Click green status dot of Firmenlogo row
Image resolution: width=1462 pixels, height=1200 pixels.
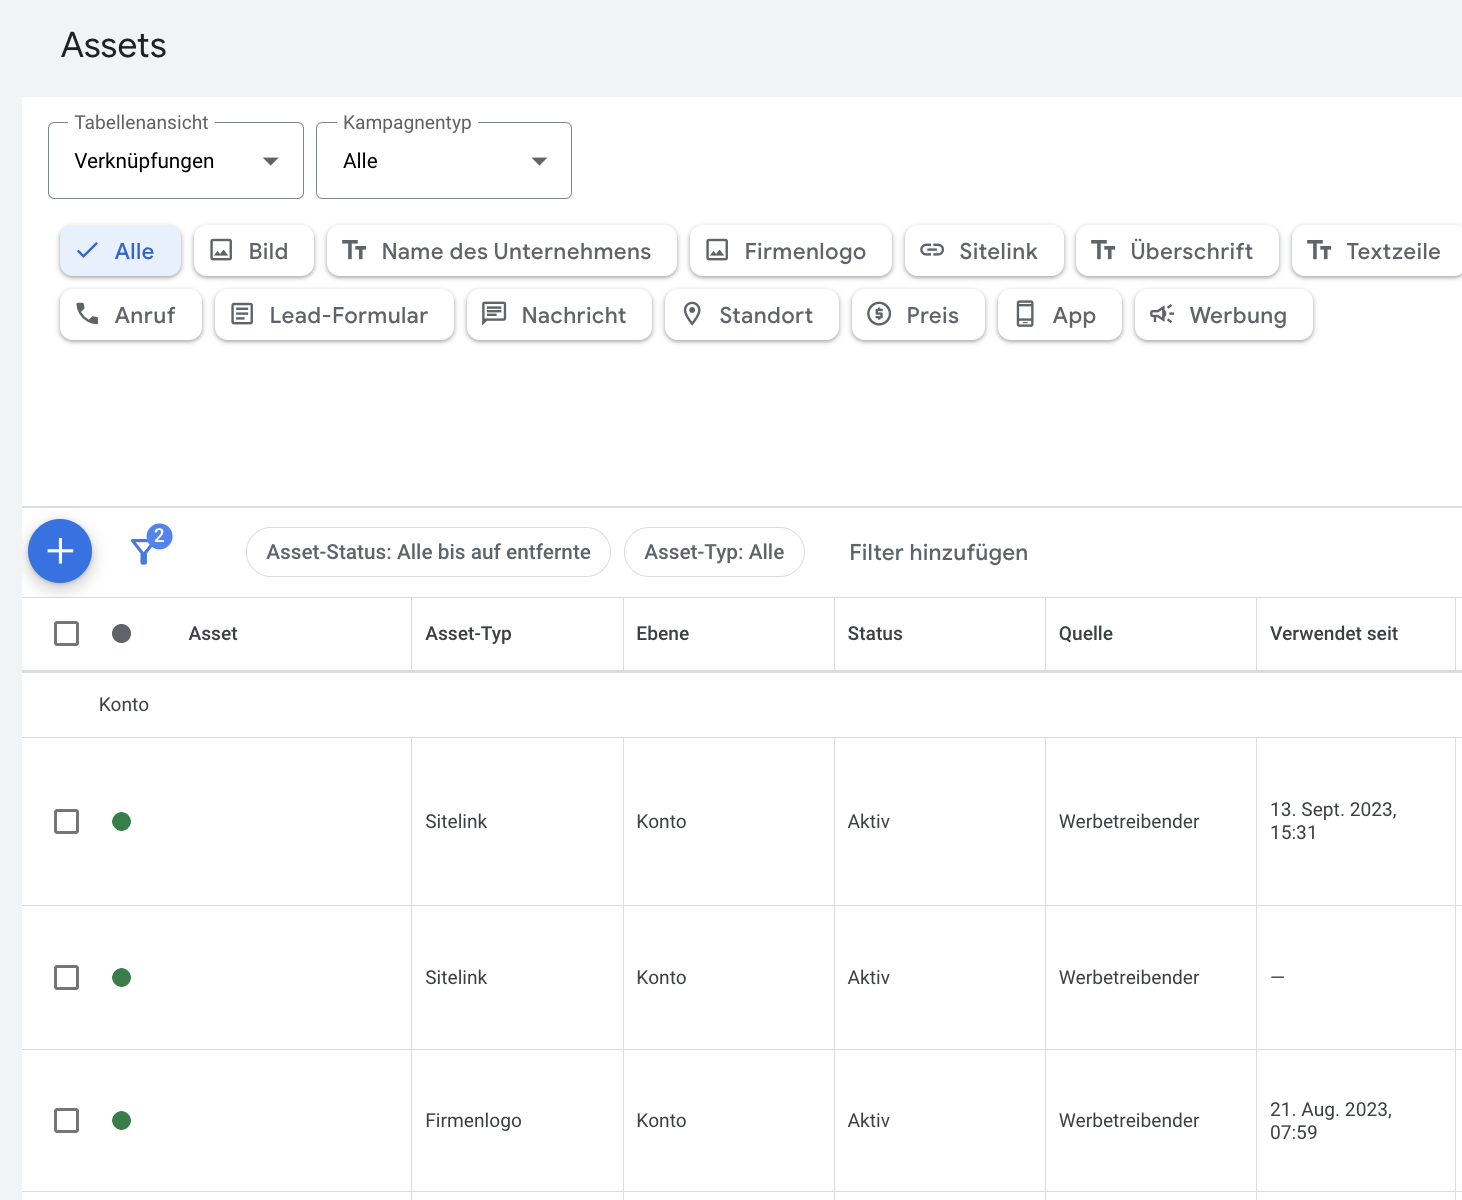click(122, 1120)
